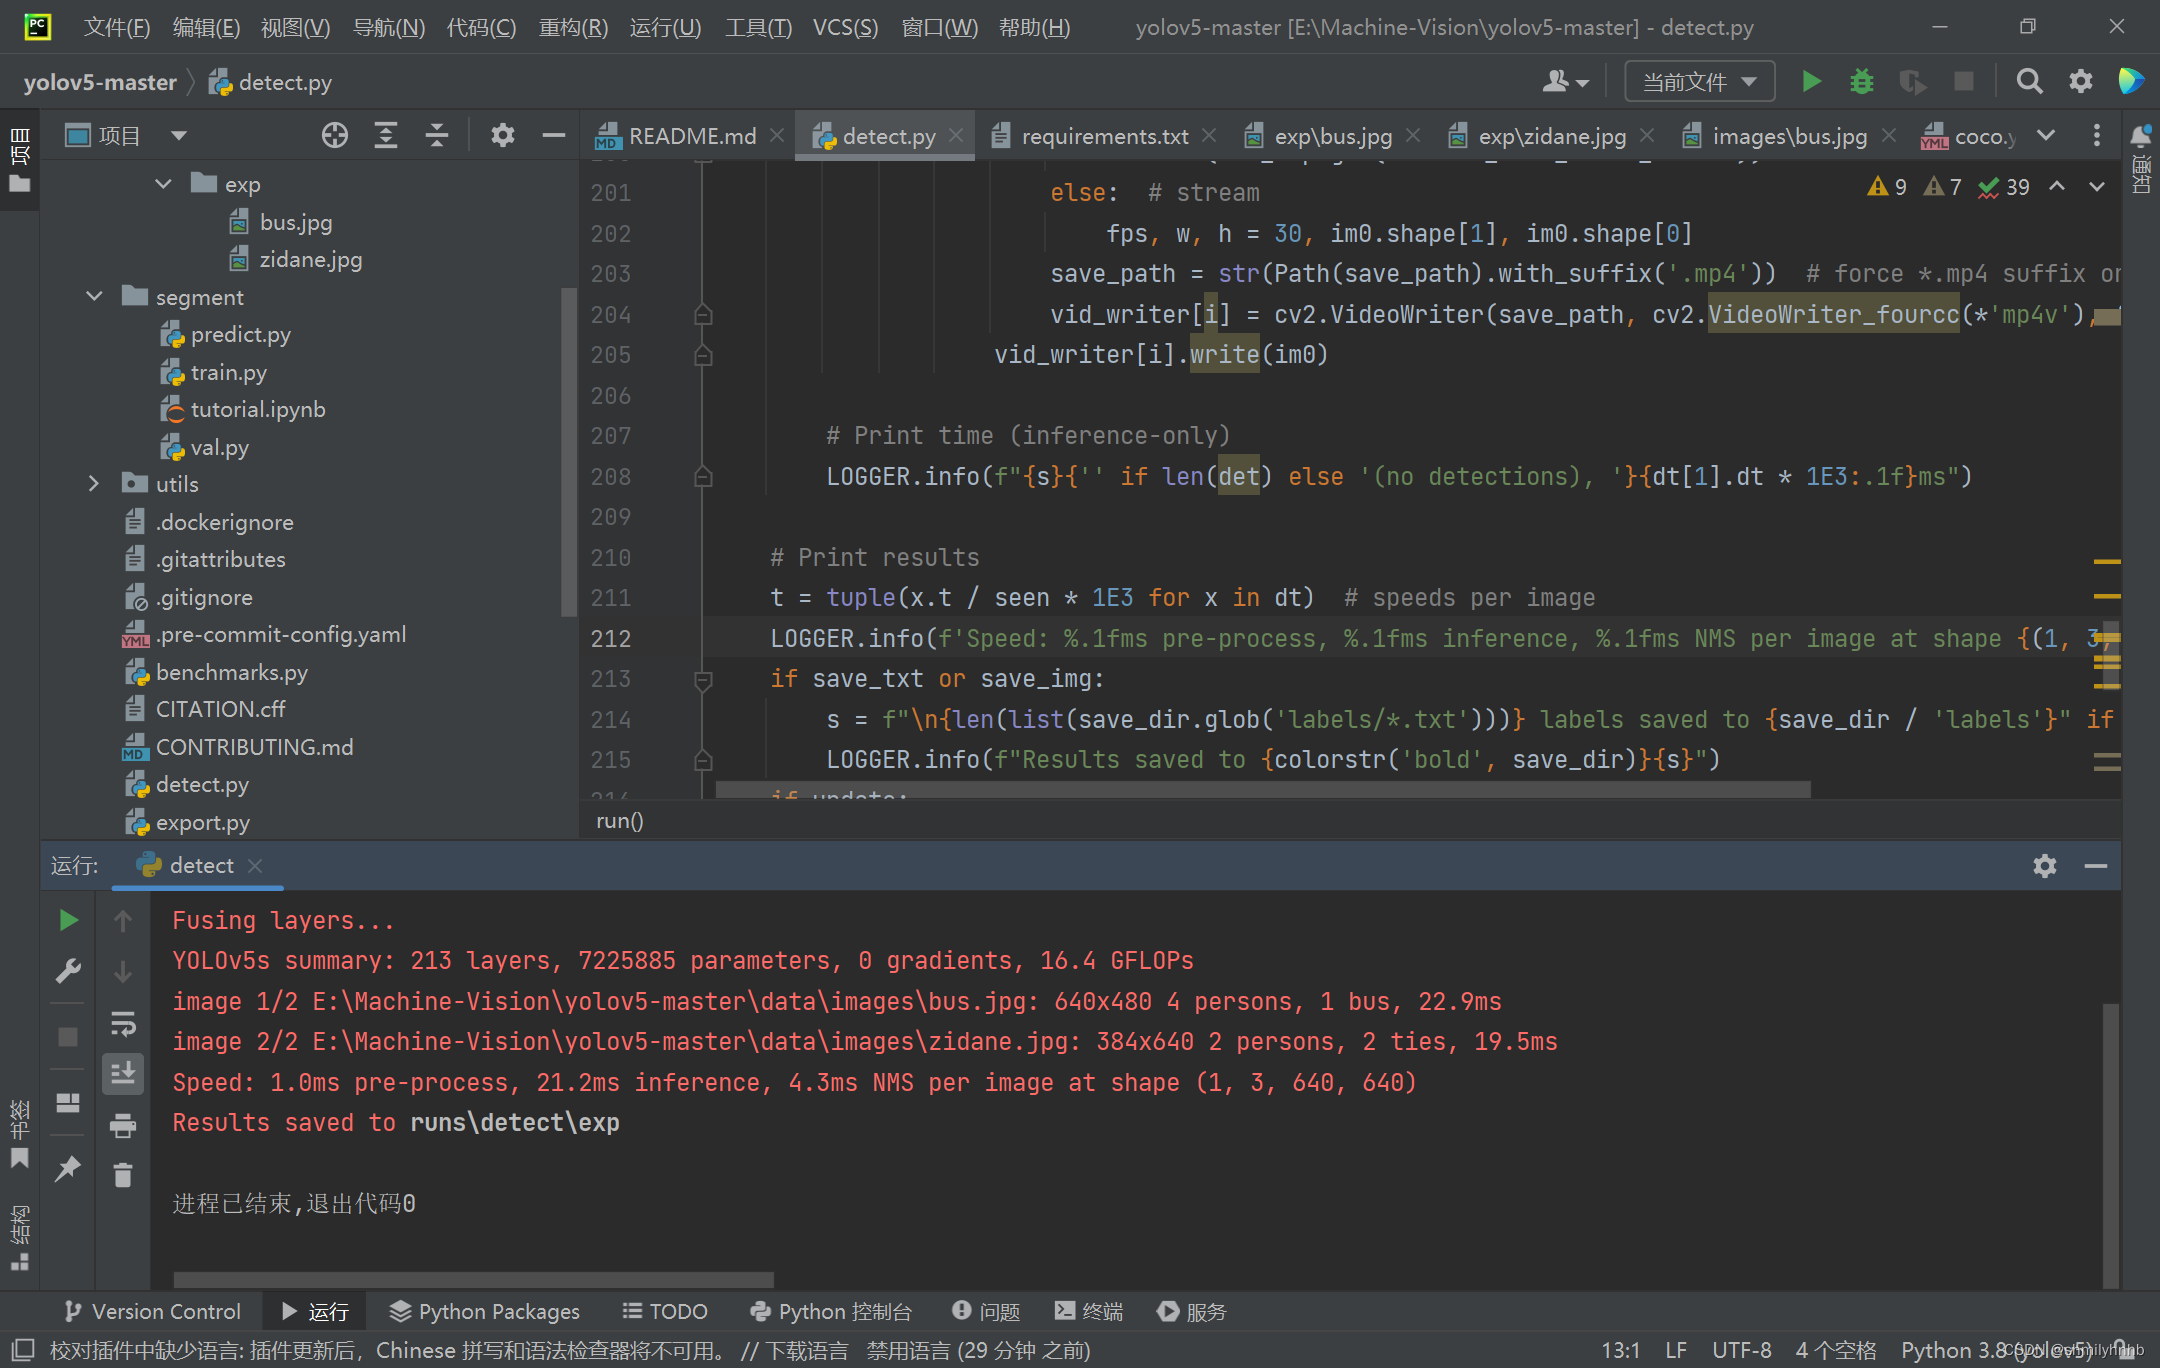Expand all in project tree

pyautogui.click(x=386, y=135)
